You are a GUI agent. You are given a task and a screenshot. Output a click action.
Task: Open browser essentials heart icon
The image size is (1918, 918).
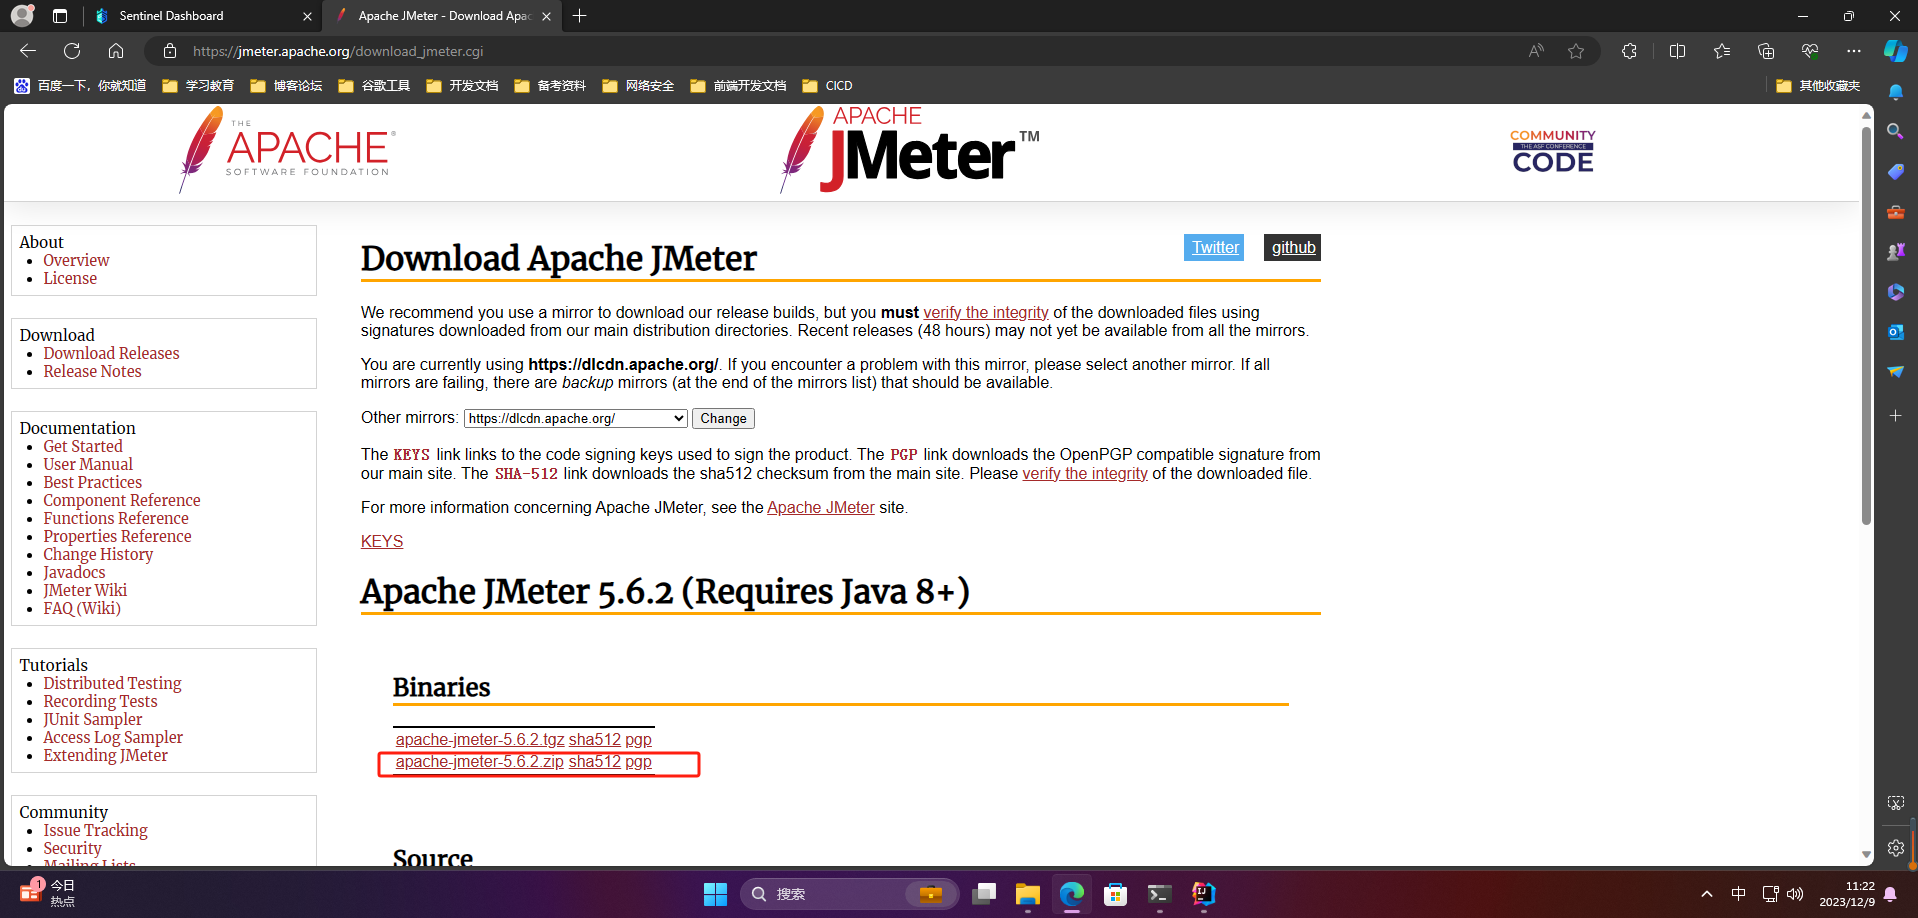coord(1810,51)
